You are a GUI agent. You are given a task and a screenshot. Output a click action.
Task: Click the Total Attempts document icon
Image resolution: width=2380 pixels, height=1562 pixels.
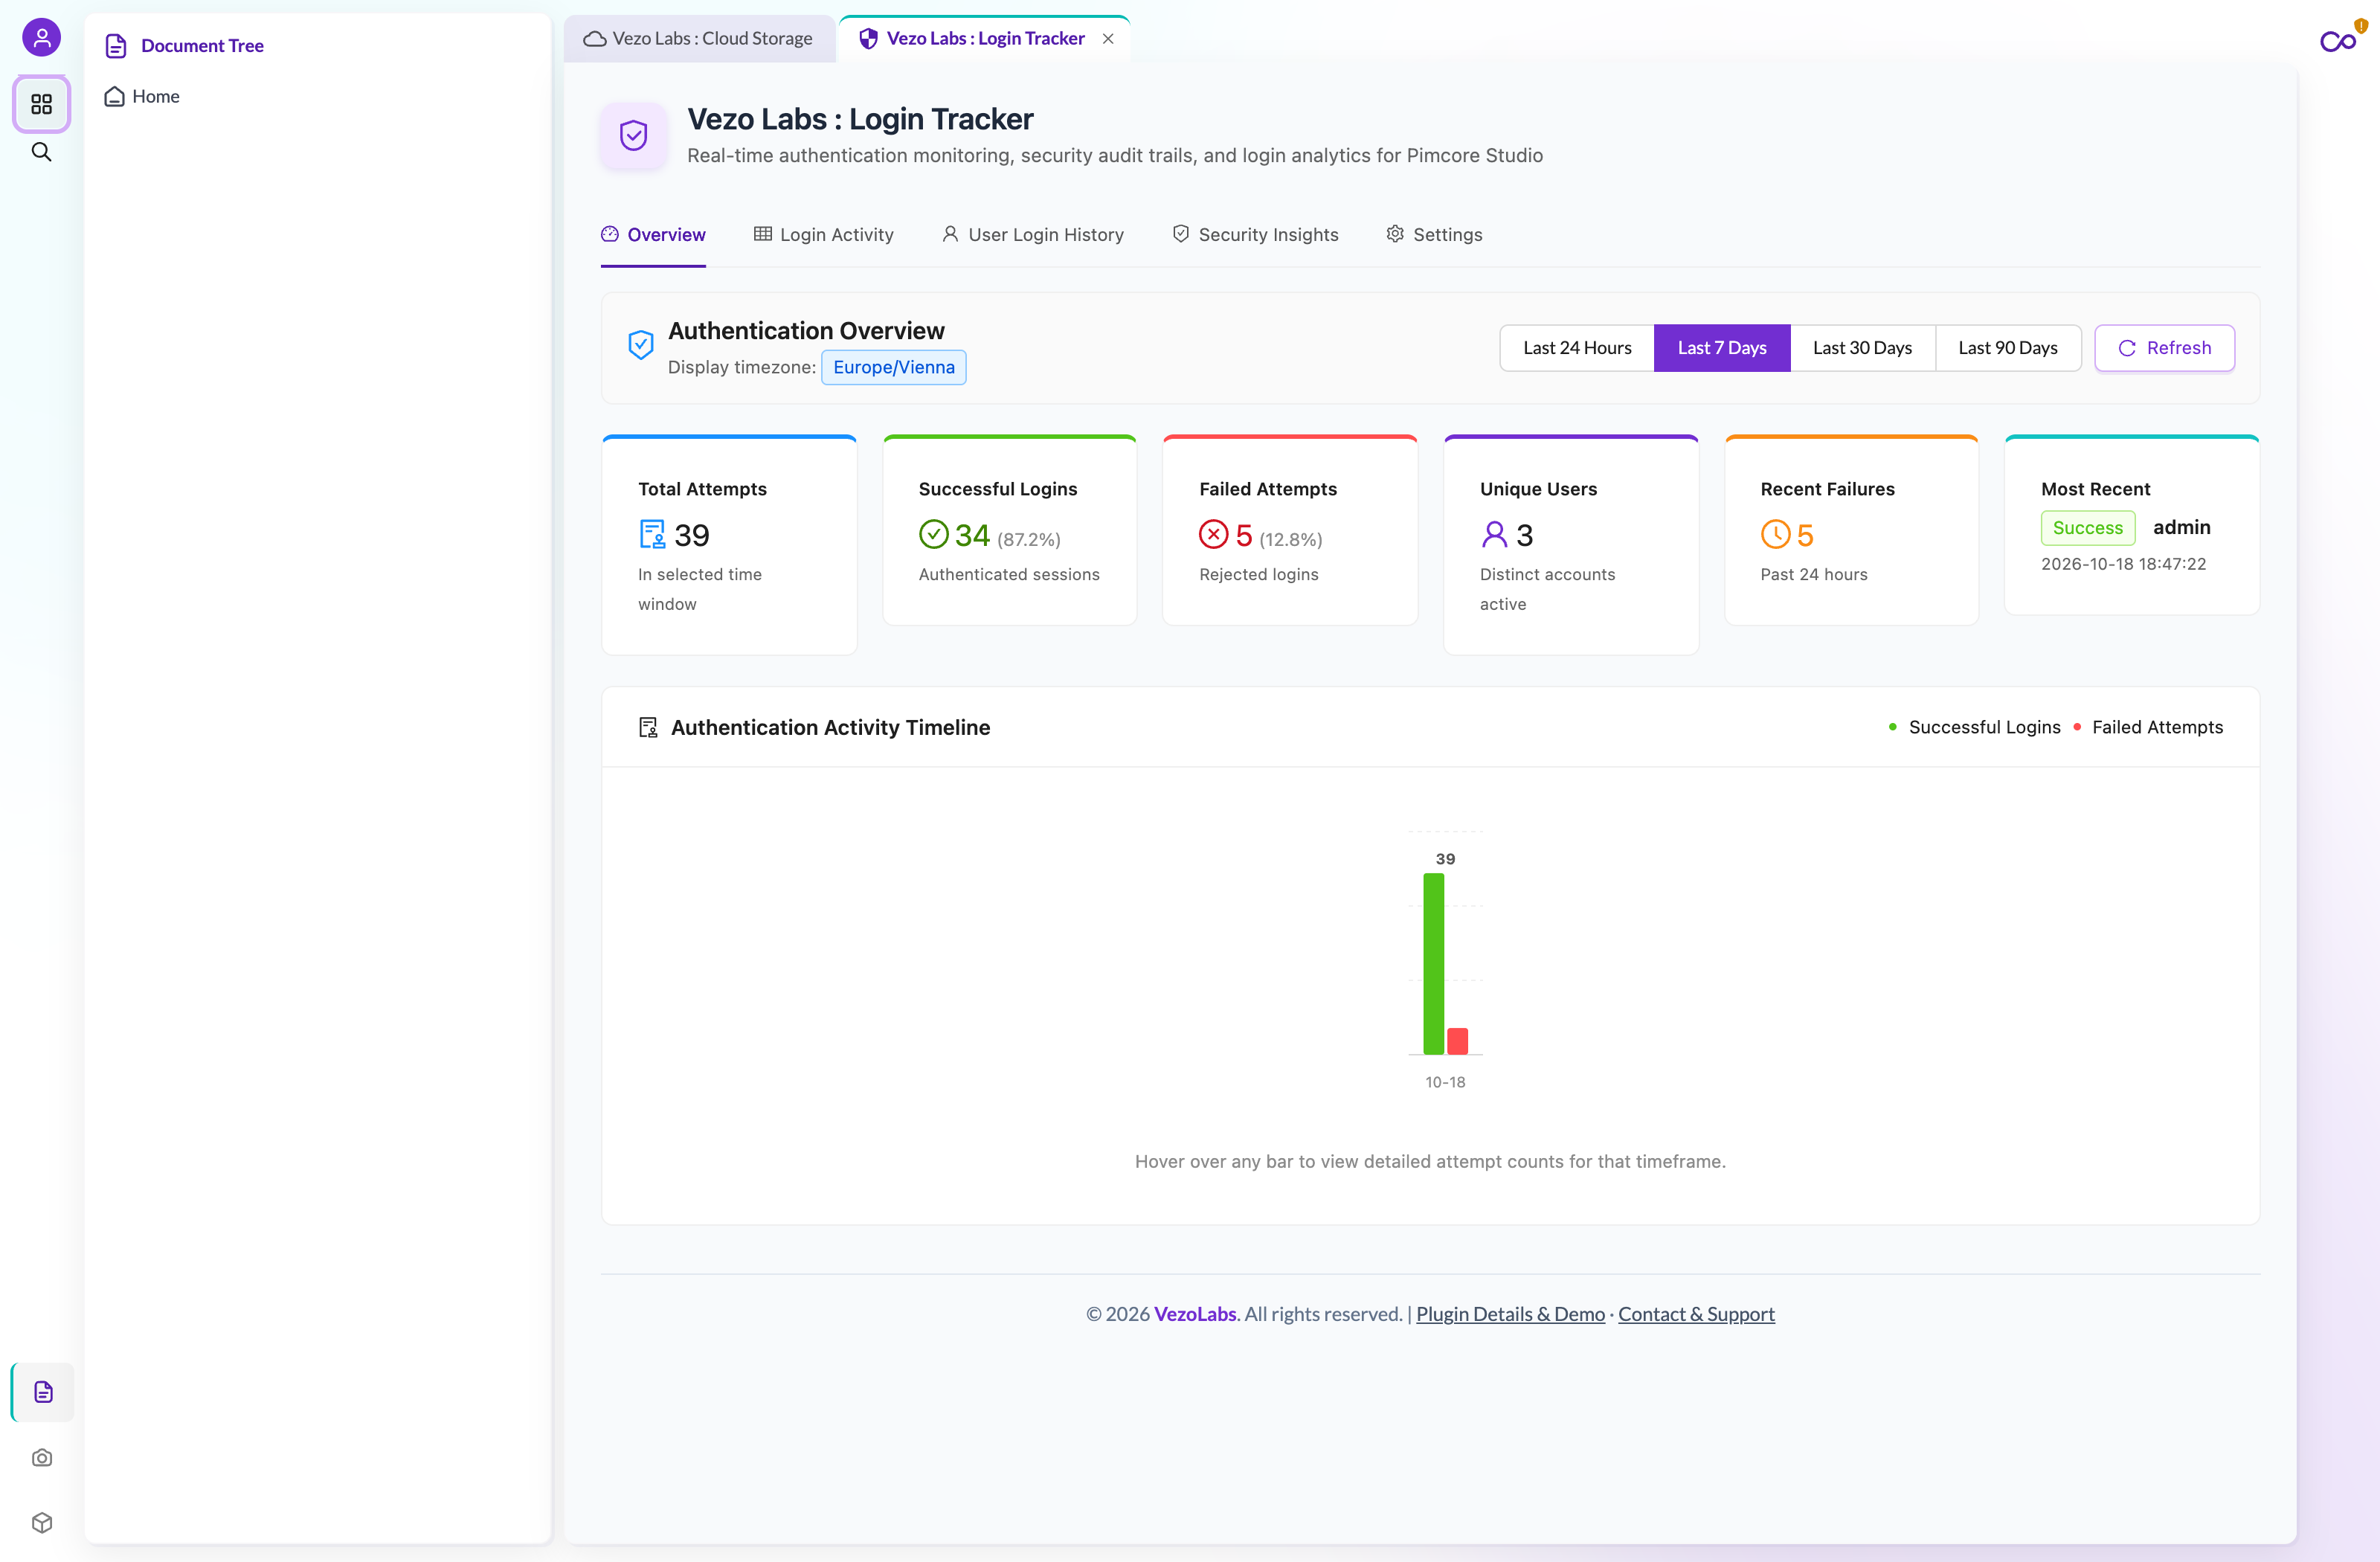click(652, 534)
